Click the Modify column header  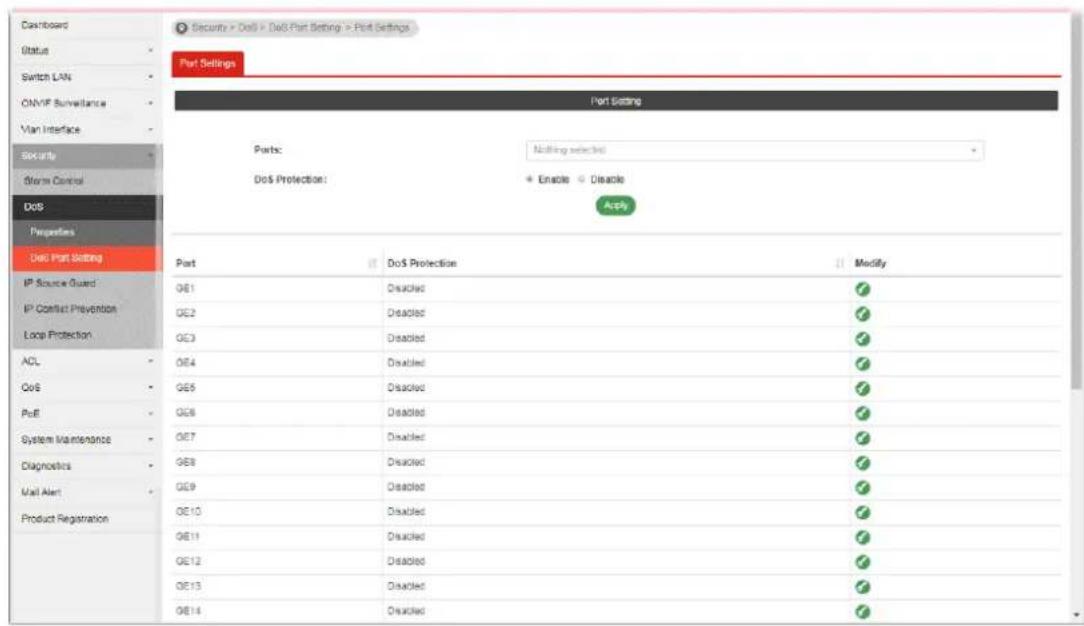pyautogui.click(x=870, y=263)
